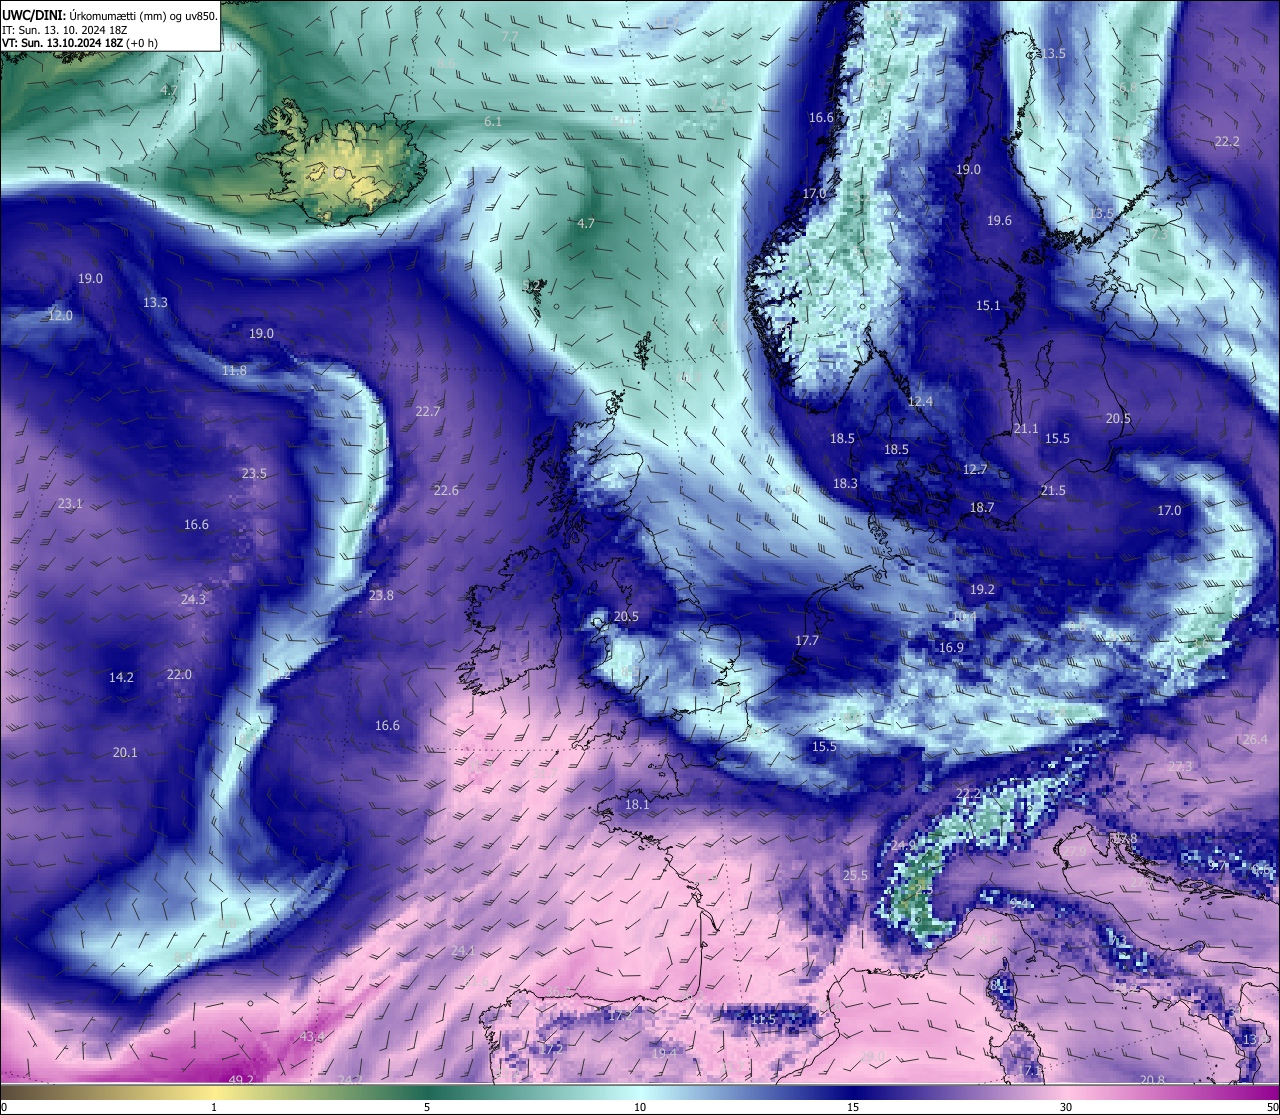This screenshot has width=1280, height=1115.
Task: Click the colour scale tick labelled 1
Action: coord(214,1107)
